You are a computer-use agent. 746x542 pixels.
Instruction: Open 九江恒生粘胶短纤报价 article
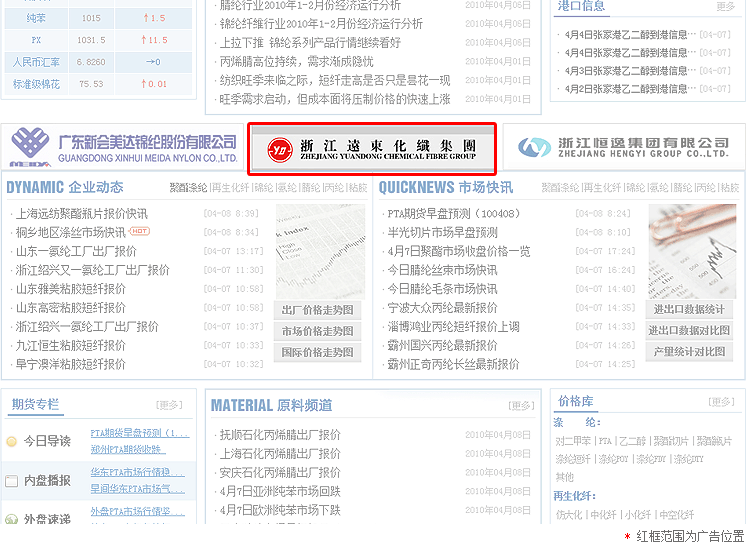pyautogui.click(x=71, y=345)
